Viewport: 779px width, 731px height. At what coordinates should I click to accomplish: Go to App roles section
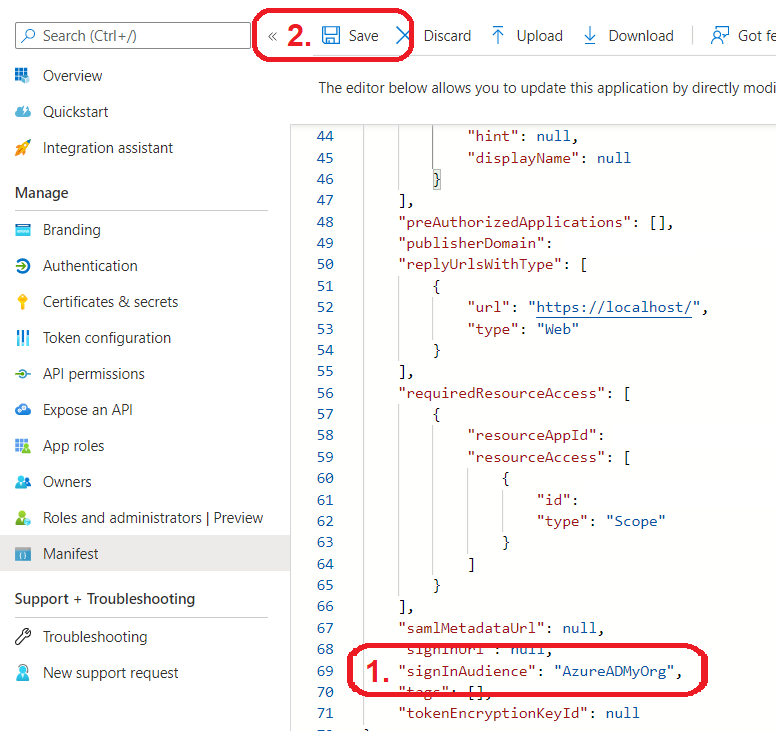click(73, 446)
